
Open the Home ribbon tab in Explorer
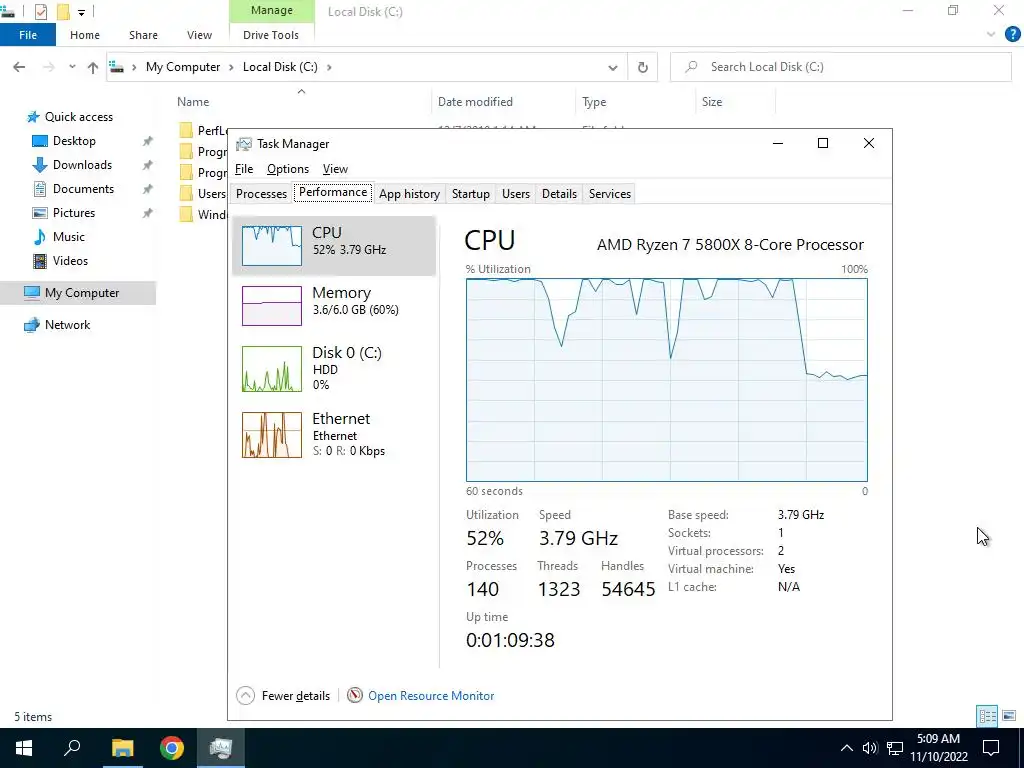tap(85, 35)
